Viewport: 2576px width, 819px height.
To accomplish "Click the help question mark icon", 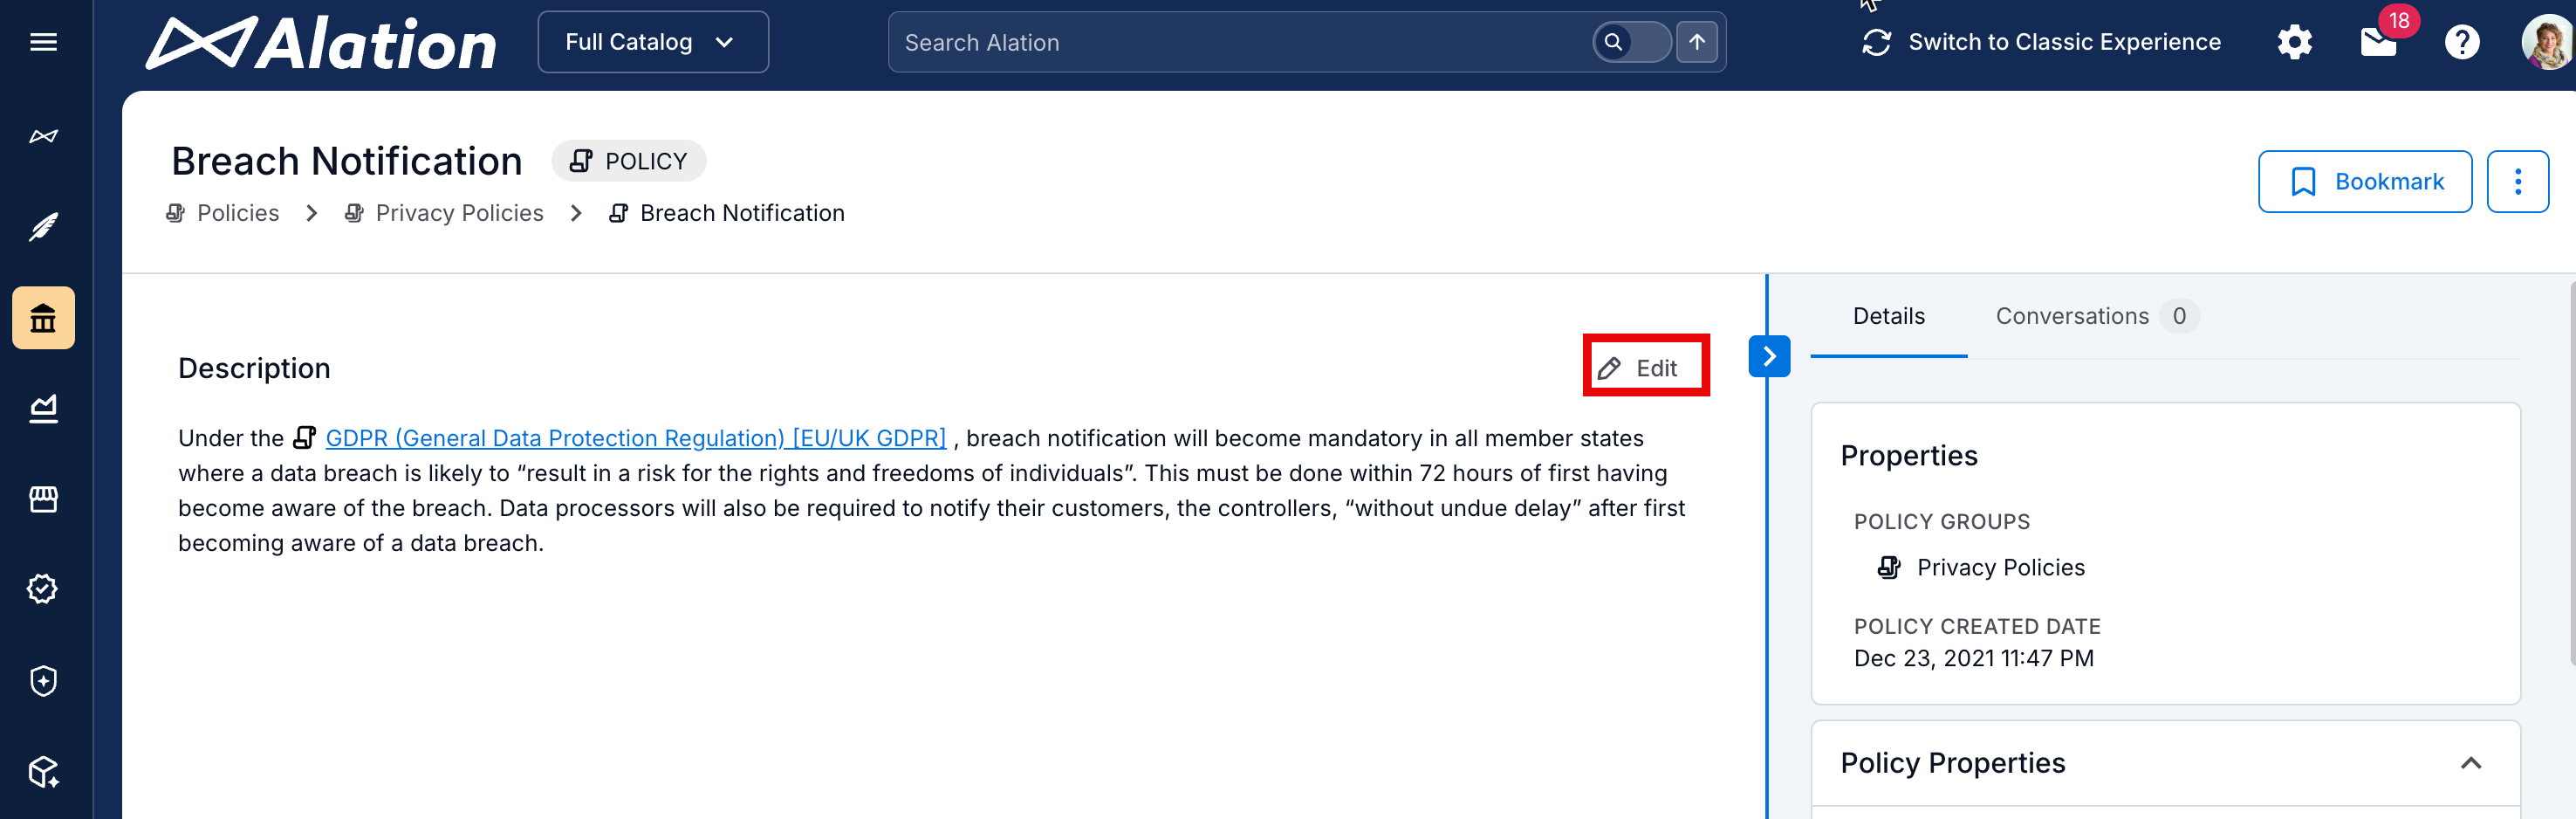I will [x=2461, y=42].
